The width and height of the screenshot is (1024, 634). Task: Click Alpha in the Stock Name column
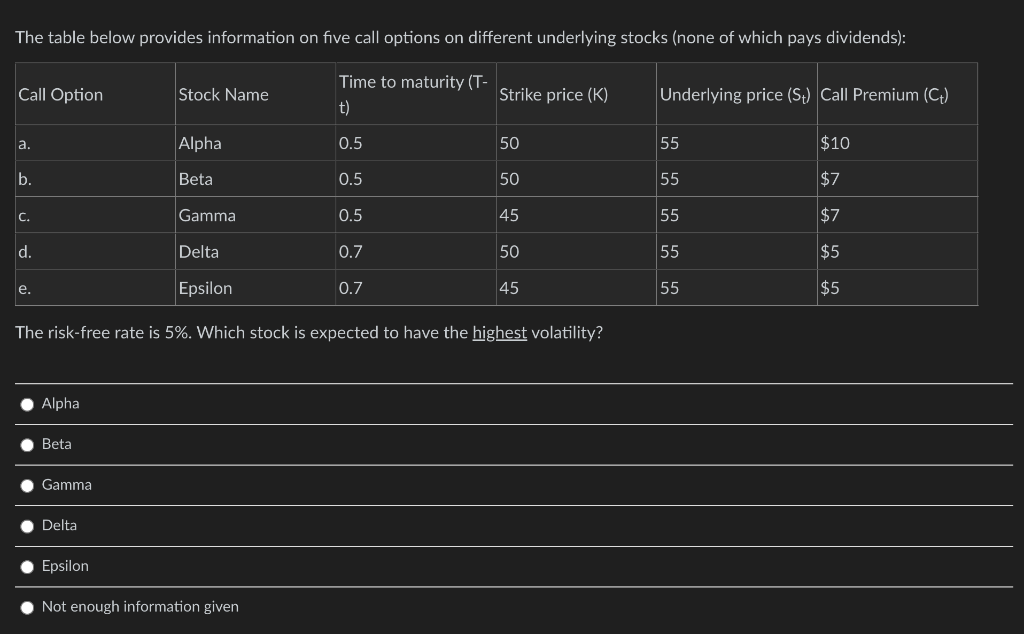point(200,143)
